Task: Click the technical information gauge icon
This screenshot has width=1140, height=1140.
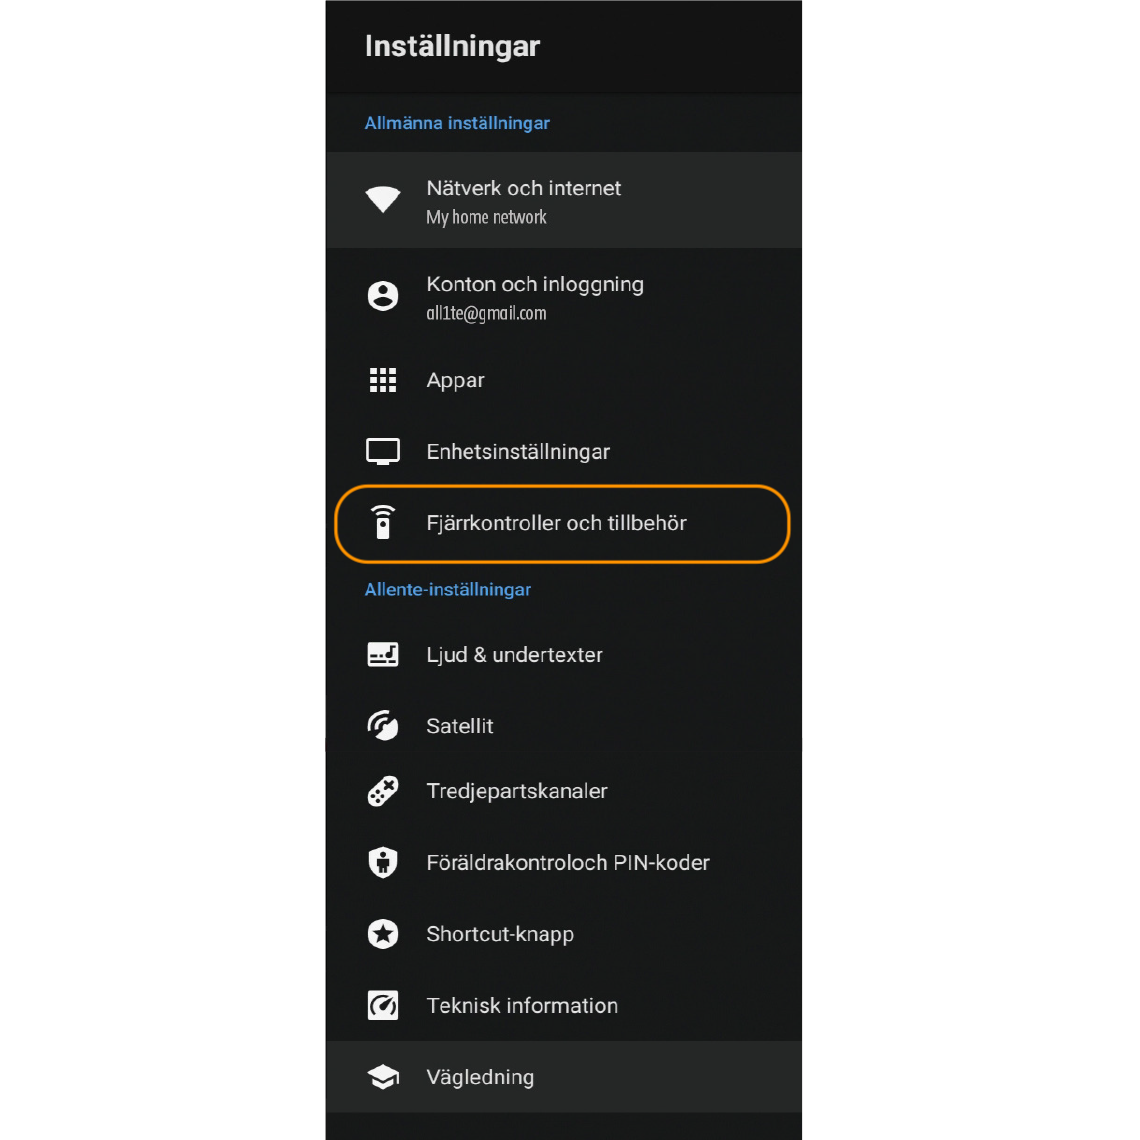Action: click(x=383, y=1006)
